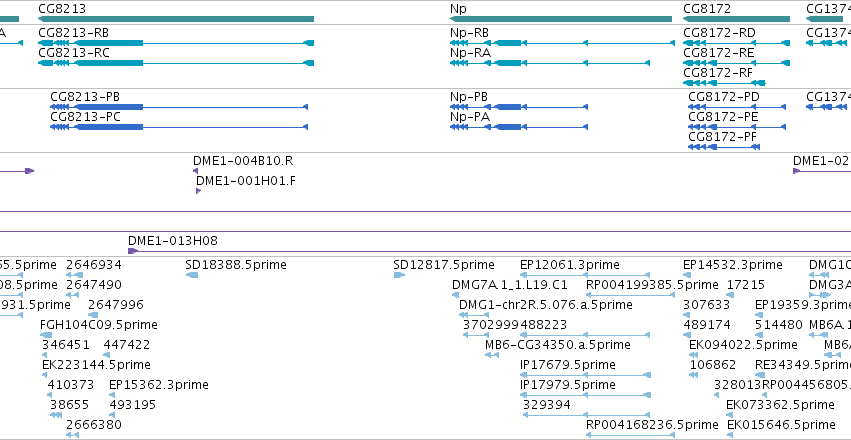The width and height of the screenshot is (851, 440).
Task: Click the CG8213-RB transcript label
Action: pos(73,33)
